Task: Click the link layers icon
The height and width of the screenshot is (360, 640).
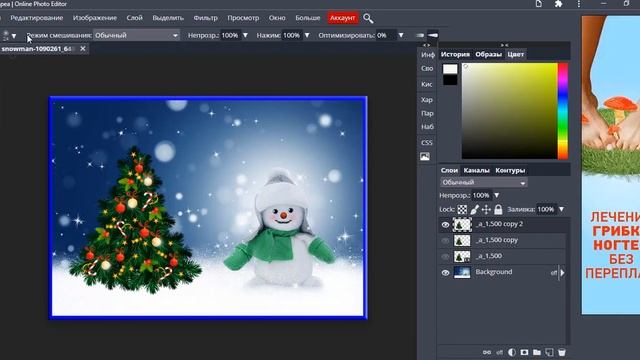Action: pyautogui.click(x=487, y=352)
